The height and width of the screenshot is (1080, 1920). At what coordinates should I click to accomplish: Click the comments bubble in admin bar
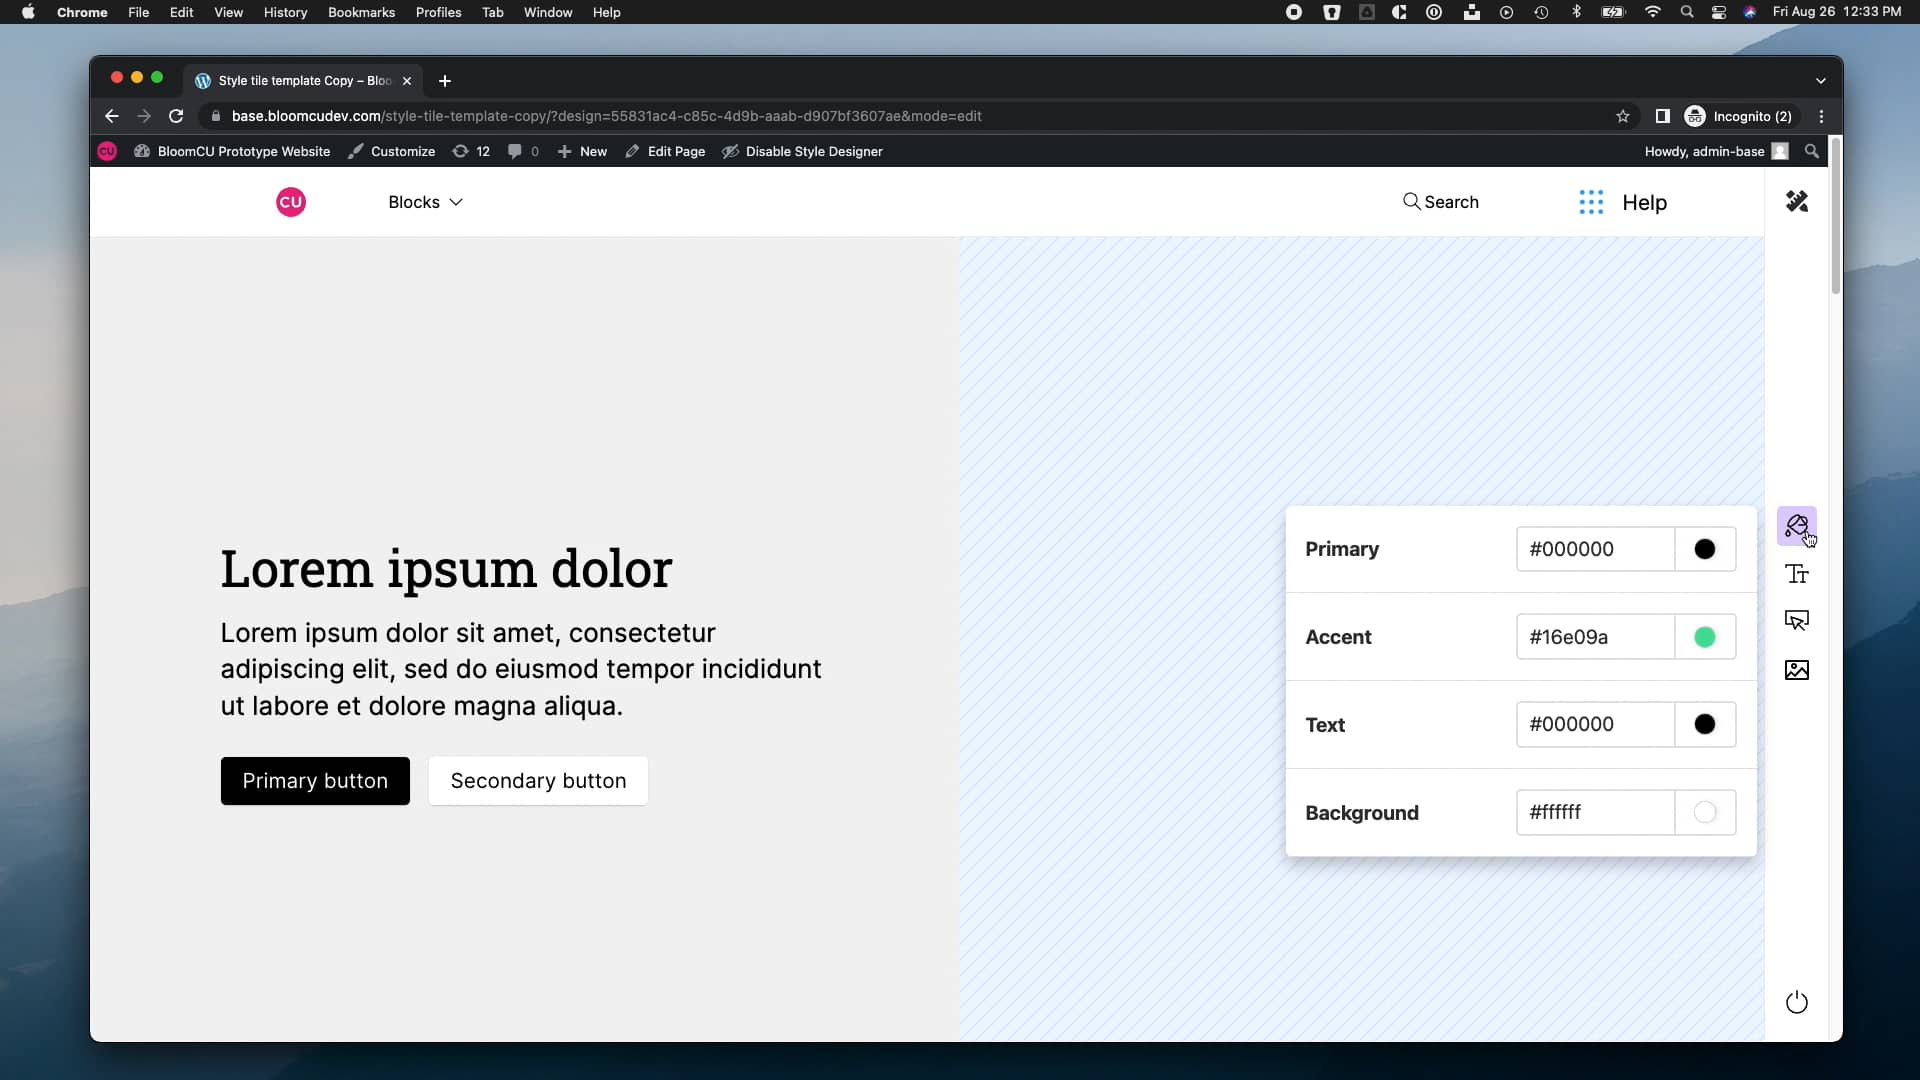click(x=522, y=151)
